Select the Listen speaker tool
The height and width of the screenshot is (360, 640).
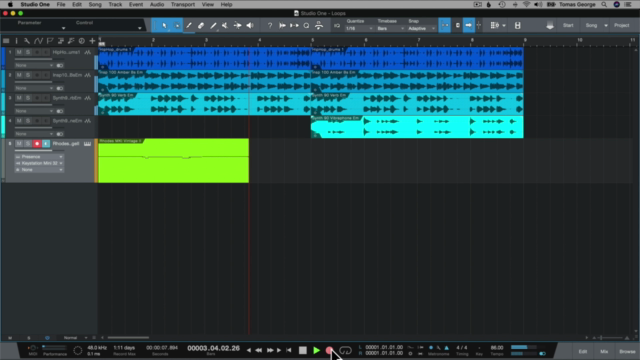250,25
